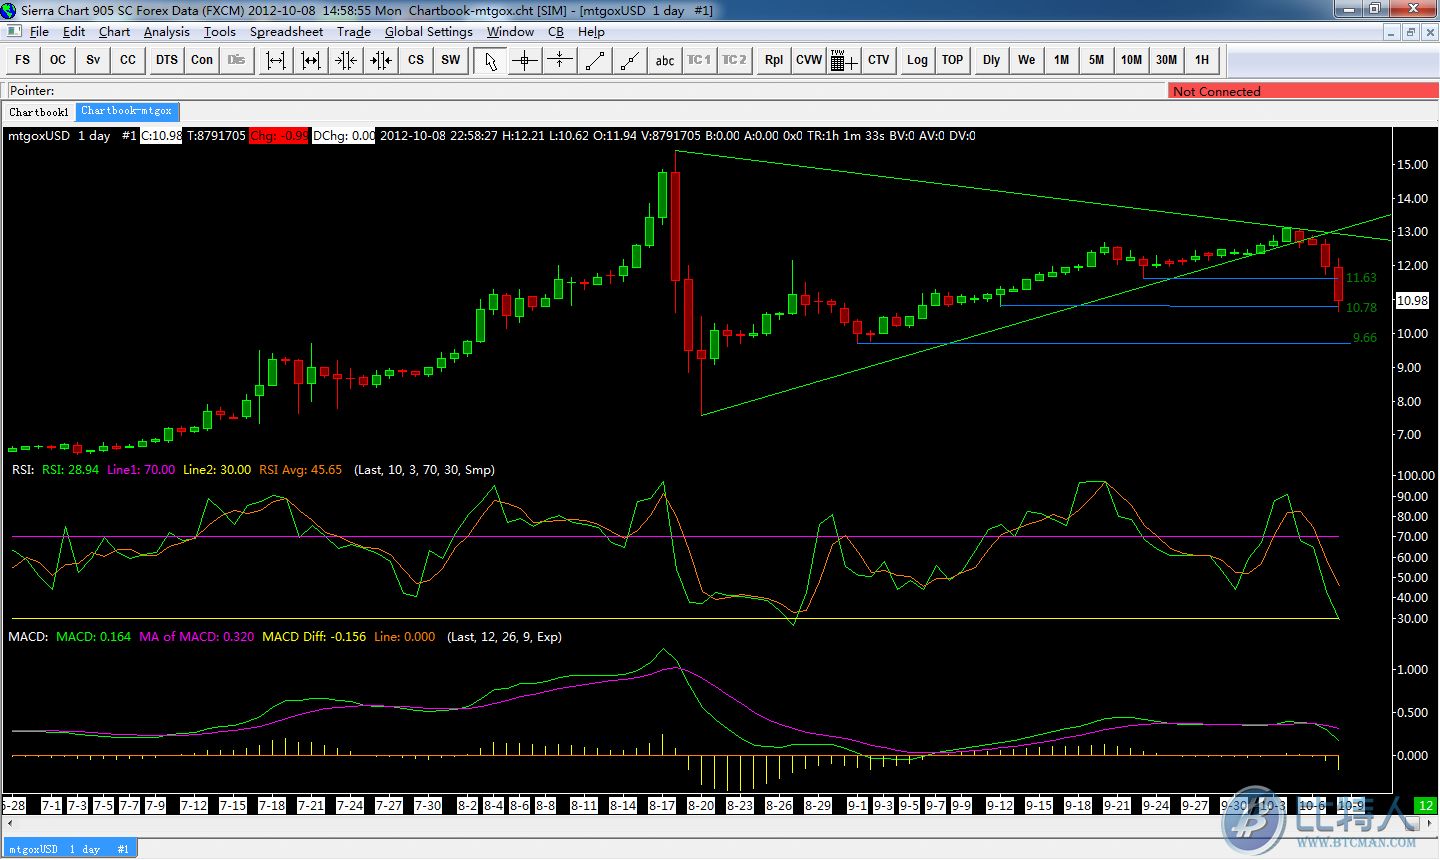Screen dimensions: 1440x860
Task: Open the Spreadsheet menu
Action: pos(286,31)
